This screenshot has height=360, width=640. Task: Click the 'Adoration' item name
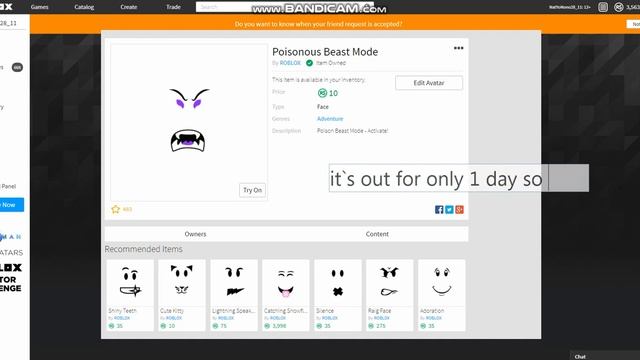[432, 311]
